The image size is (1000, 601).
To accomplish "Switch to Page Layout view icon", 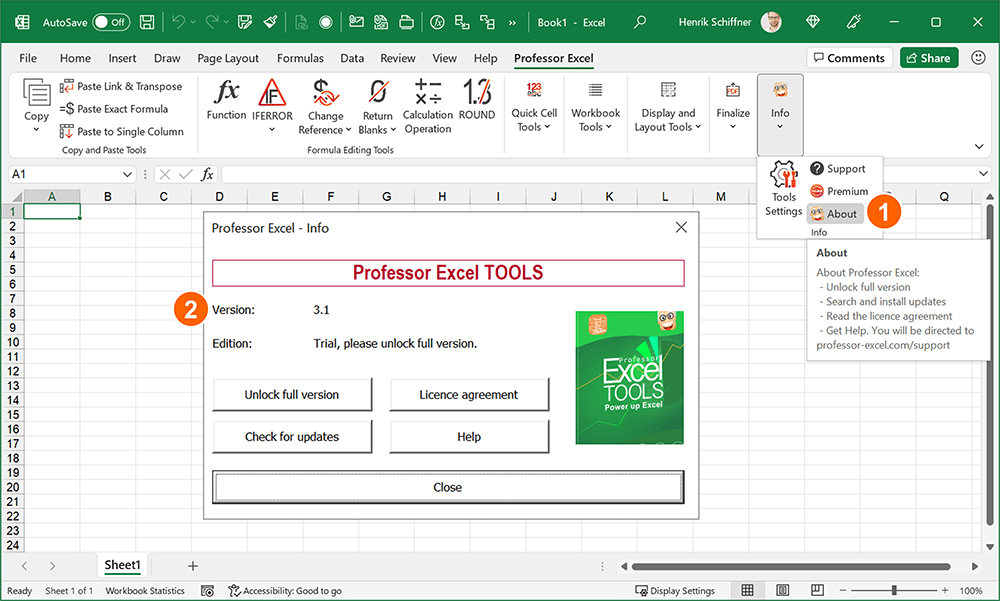I will [783, 590].
